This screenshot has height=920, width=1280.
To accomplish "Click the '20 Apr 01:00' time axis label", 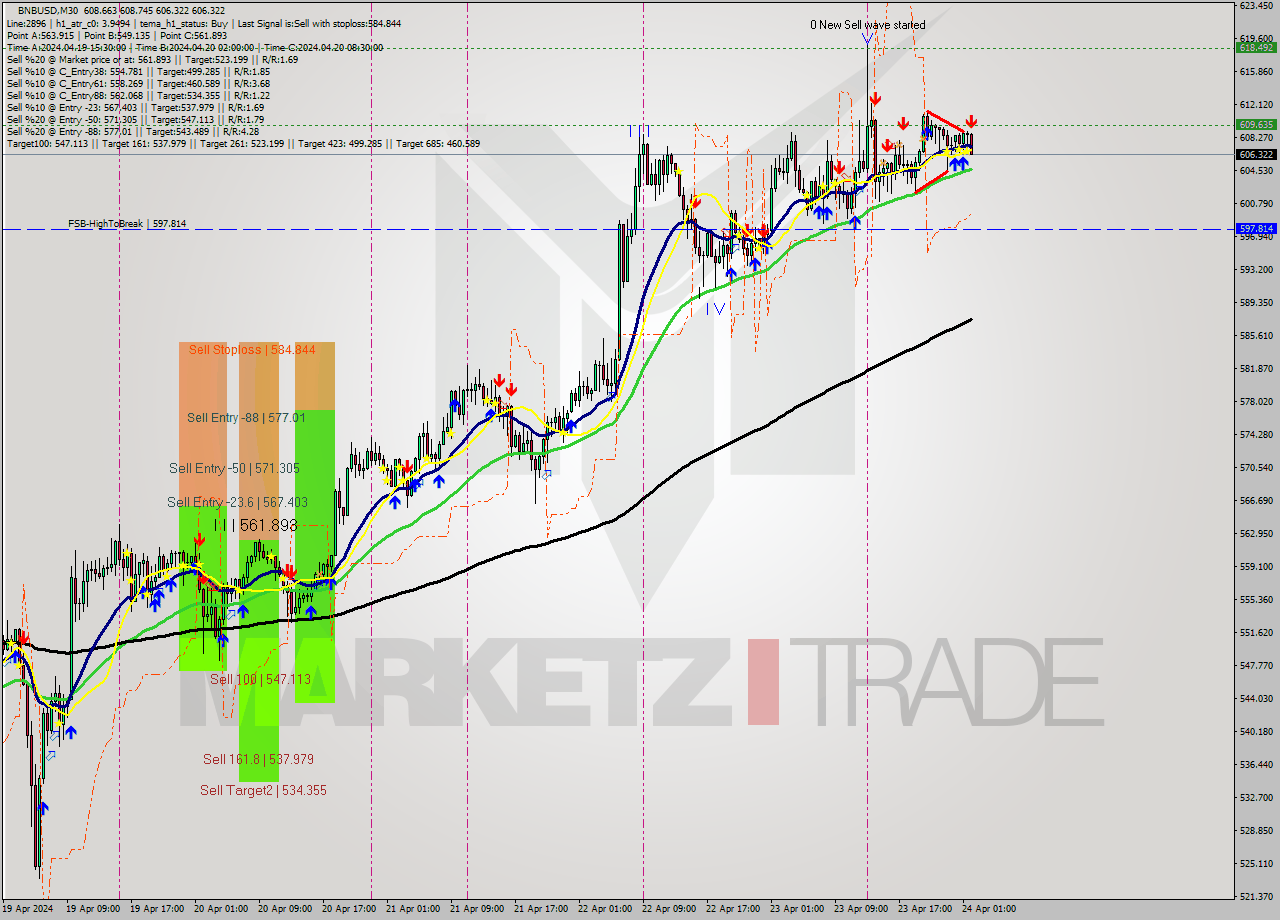I will 220,910.
